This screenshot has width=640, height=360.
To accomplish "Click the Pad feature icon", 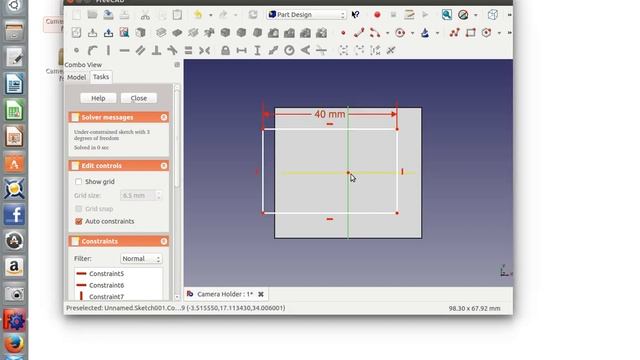I will 161,33.
